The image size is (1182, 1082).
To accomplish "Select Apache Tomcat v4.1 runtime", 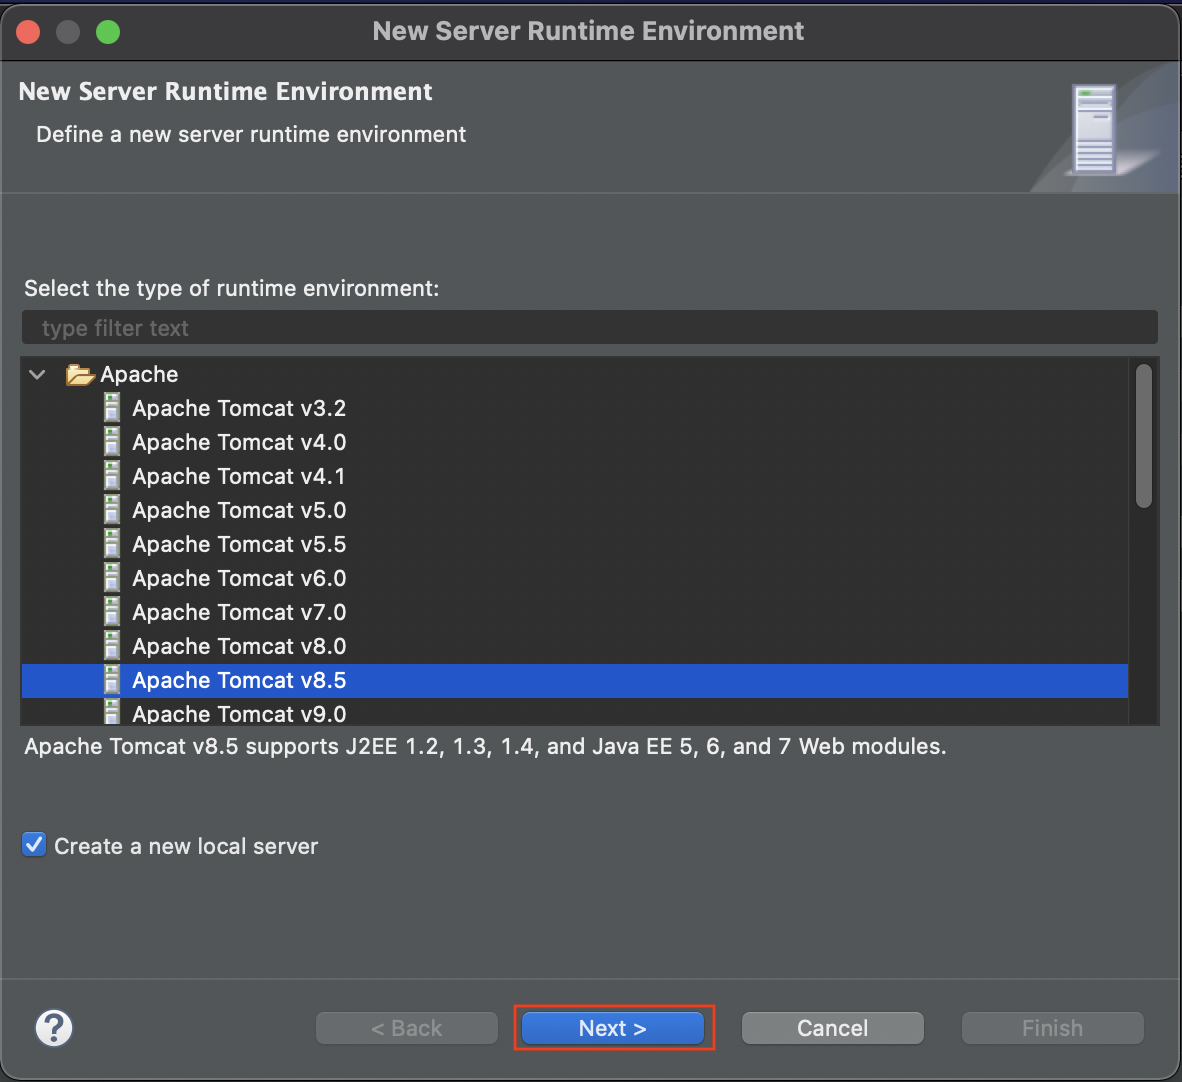I will [574, 476].
